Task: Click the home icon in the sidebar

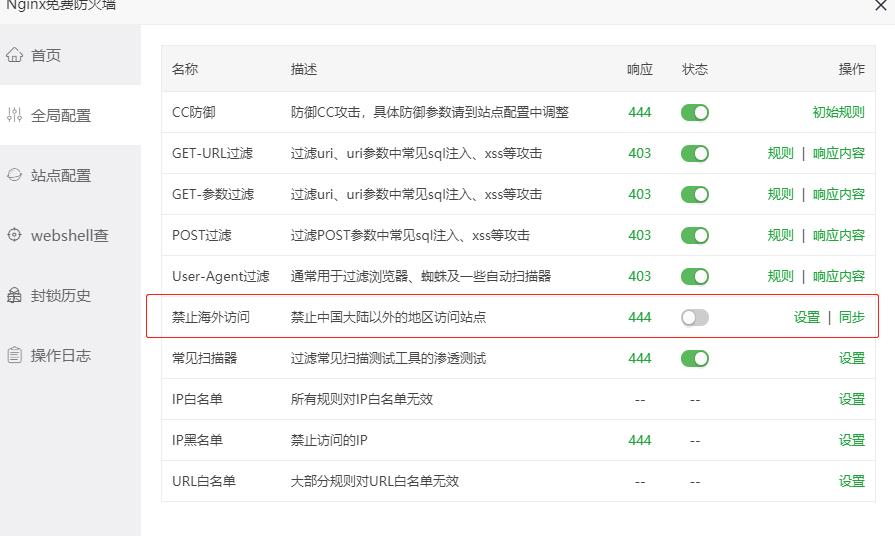Action: point(14,55)
